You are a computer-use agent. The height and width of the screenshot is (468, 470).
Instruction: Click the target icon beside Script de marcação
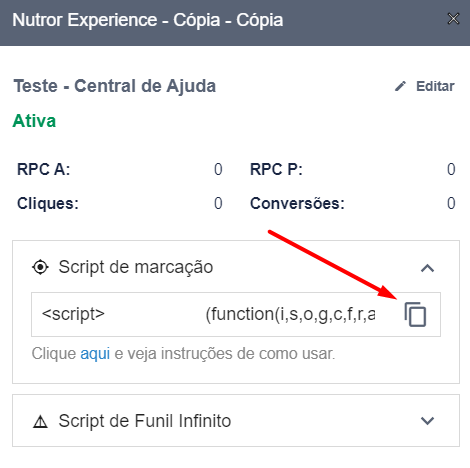coord(41,267)
